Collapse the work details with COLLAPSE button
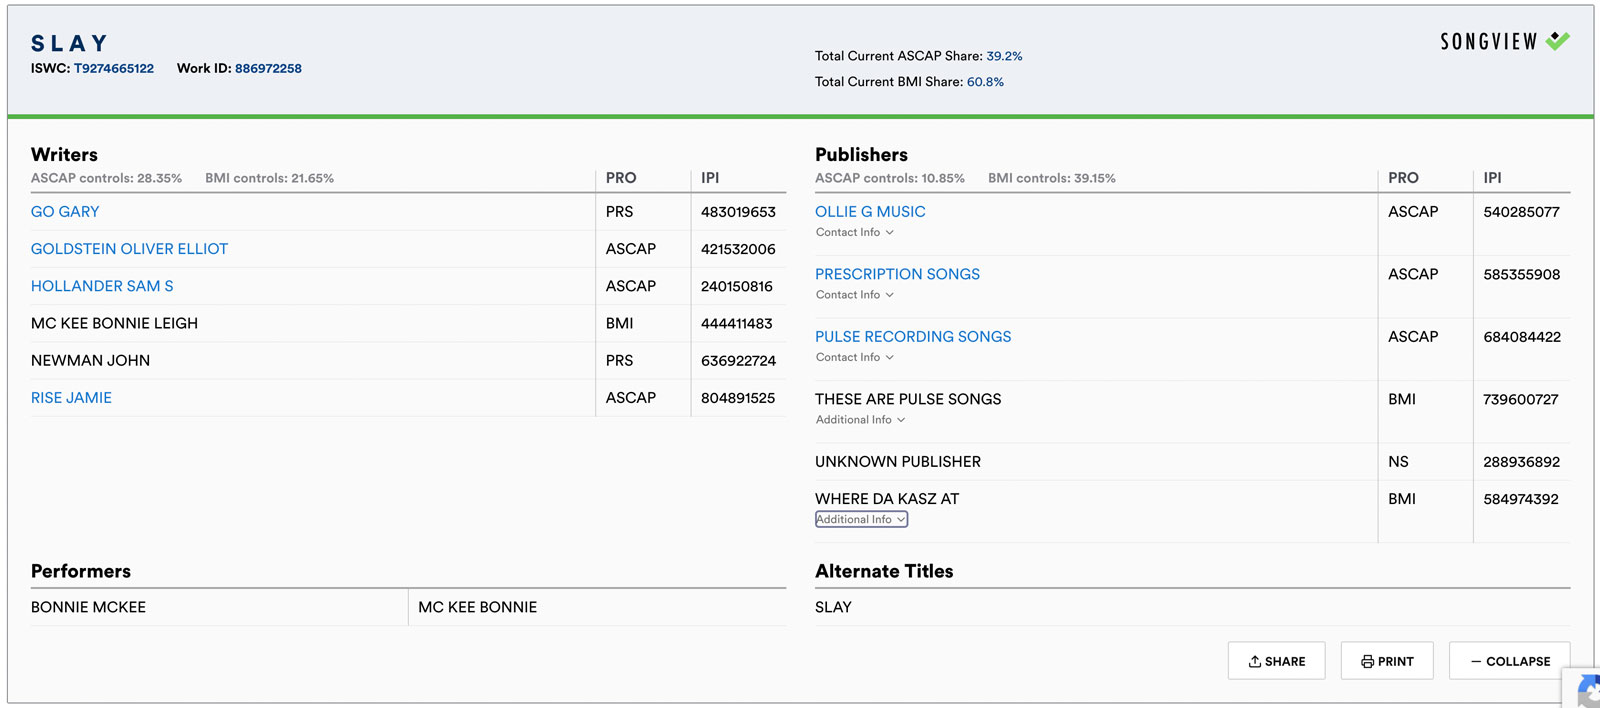Screen dimensions: 1600x708 [x=1510, y=661]
